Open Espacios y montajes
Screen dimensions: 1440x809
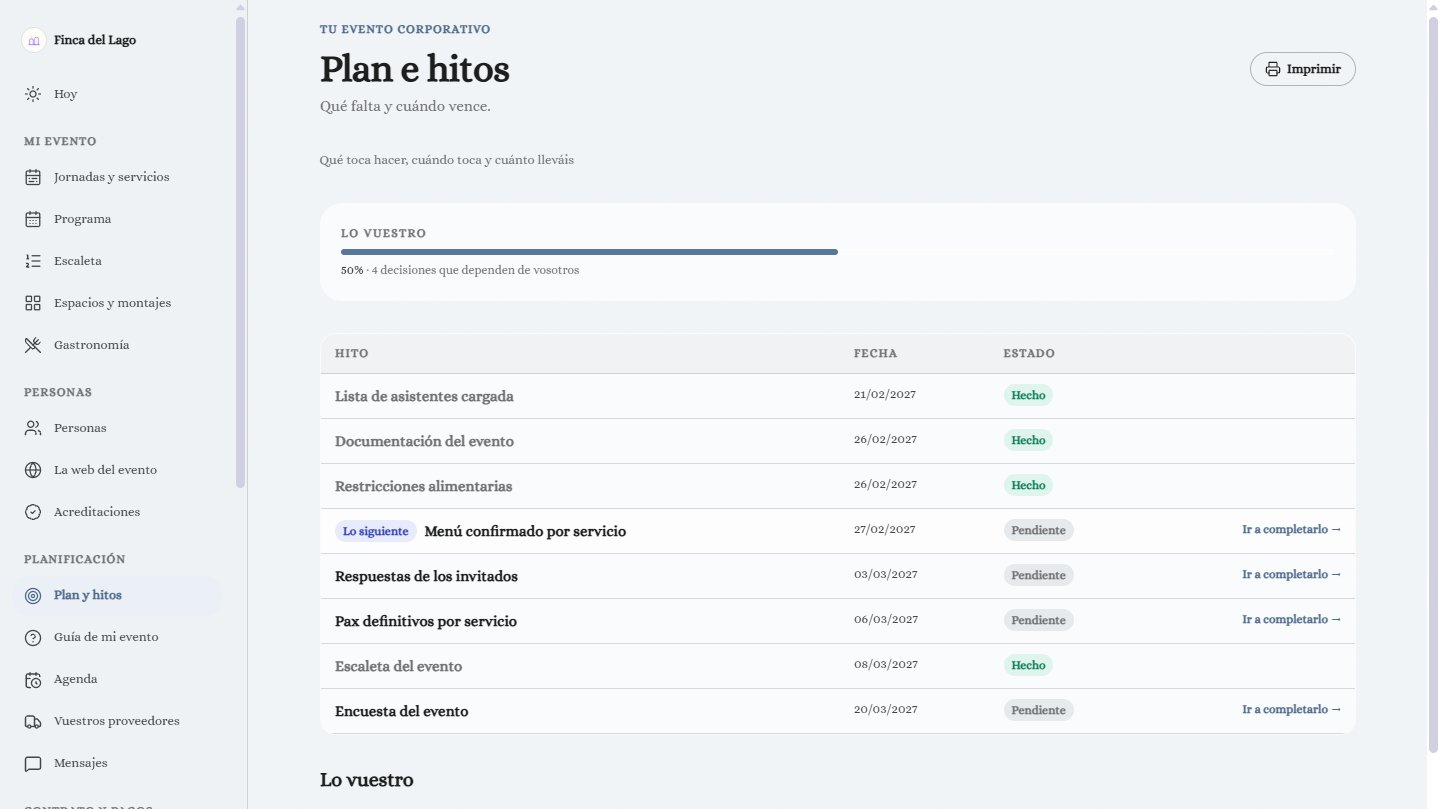pyautogui.click(x=118, y=303)
